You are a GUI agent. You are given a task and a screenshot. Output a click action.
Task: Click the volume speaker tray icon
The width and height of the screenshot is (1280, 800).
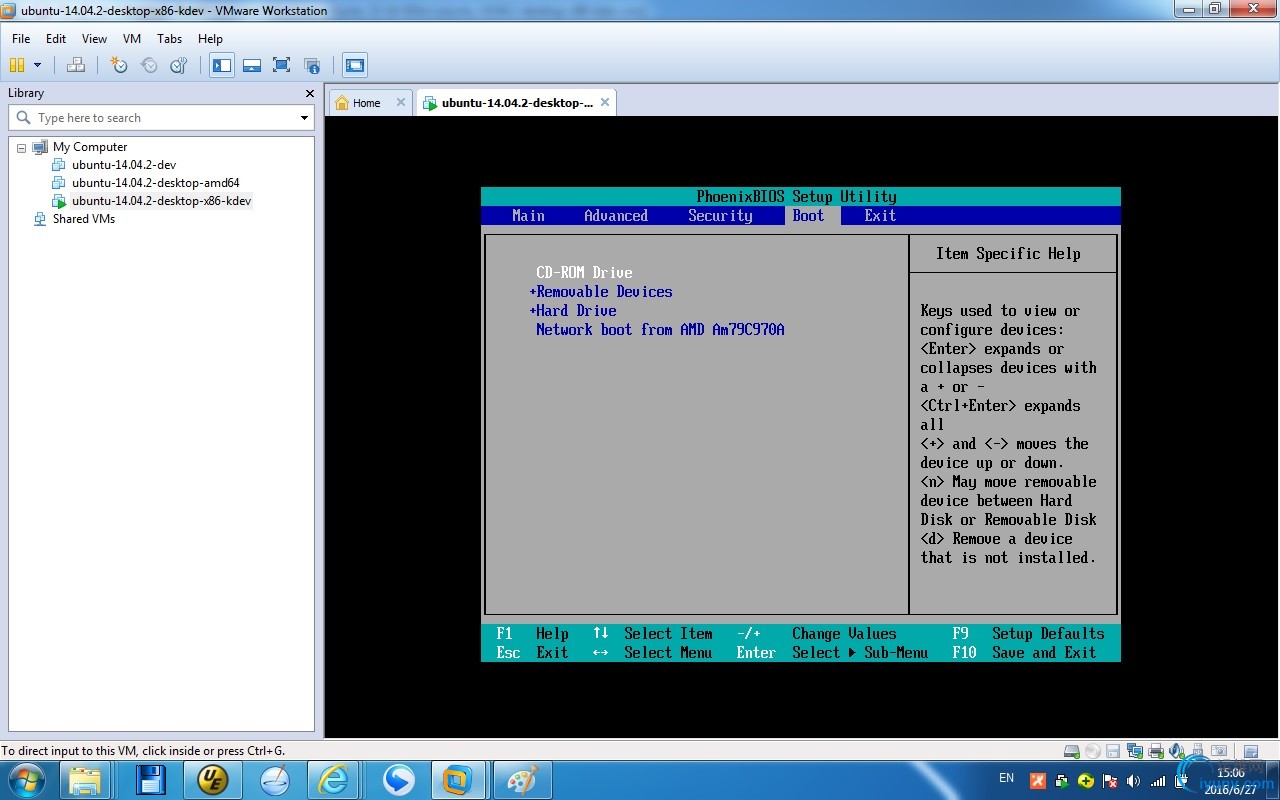click(x=1133, y=781)
